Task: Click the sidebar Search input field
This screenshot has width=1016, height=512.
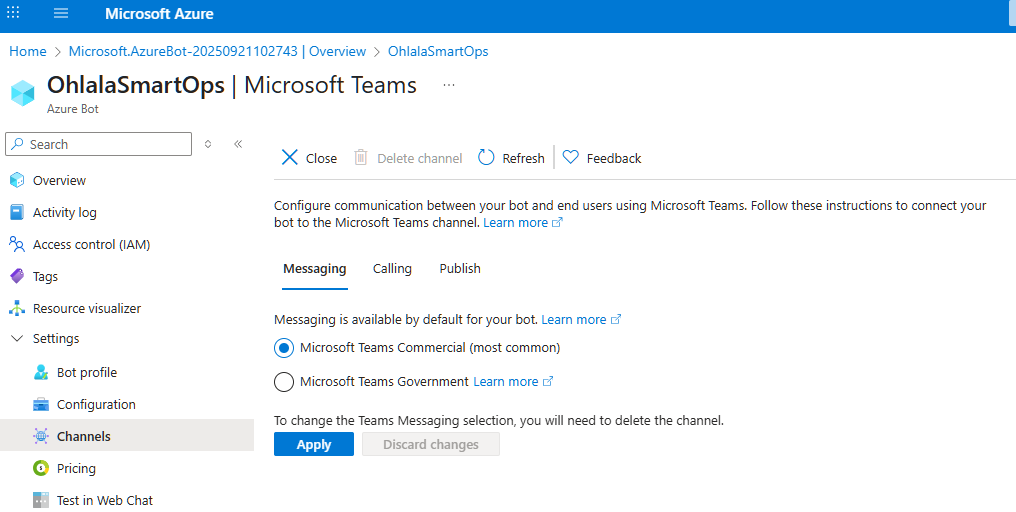Action: pyautogui.click(x=105, y=145)
